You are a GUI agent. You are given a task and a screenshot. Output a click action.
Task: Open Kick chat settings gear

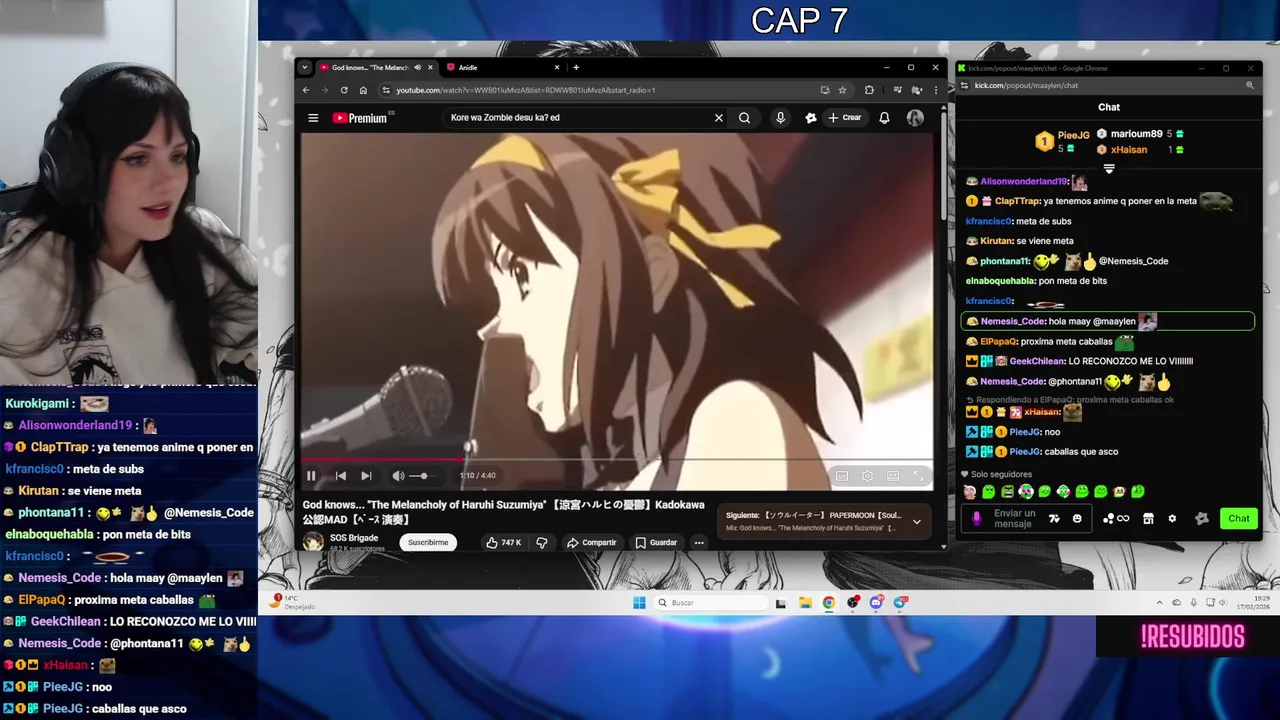click(x=1172, y=518)
